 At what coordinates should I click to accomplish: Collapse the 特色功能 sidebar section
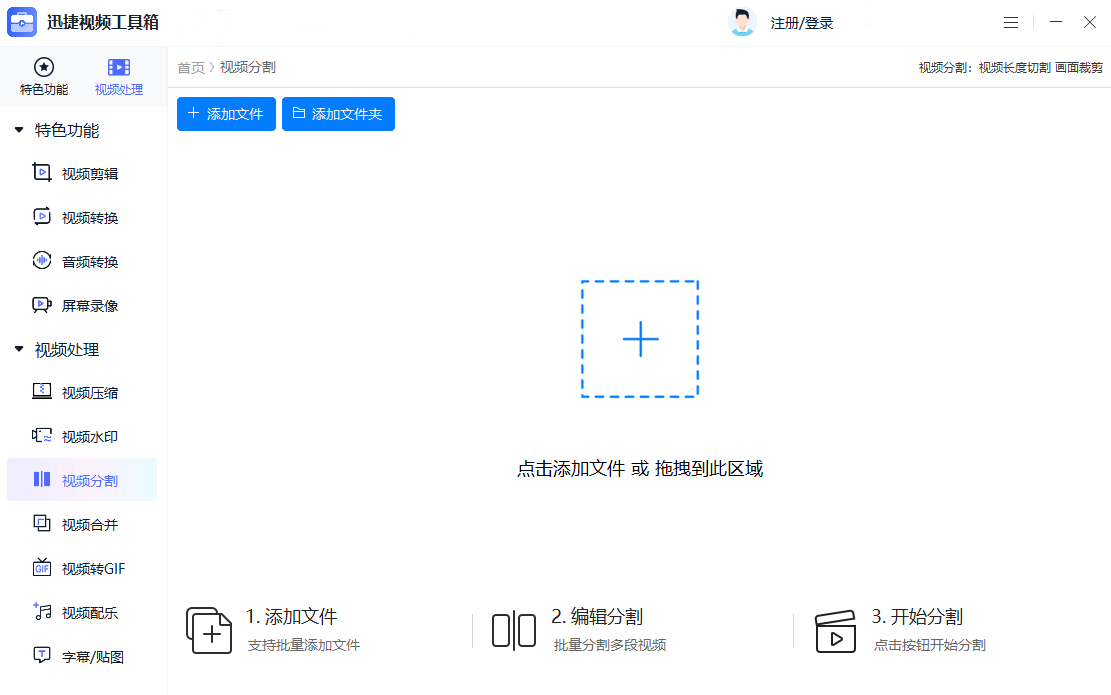(x=19, y=130)
